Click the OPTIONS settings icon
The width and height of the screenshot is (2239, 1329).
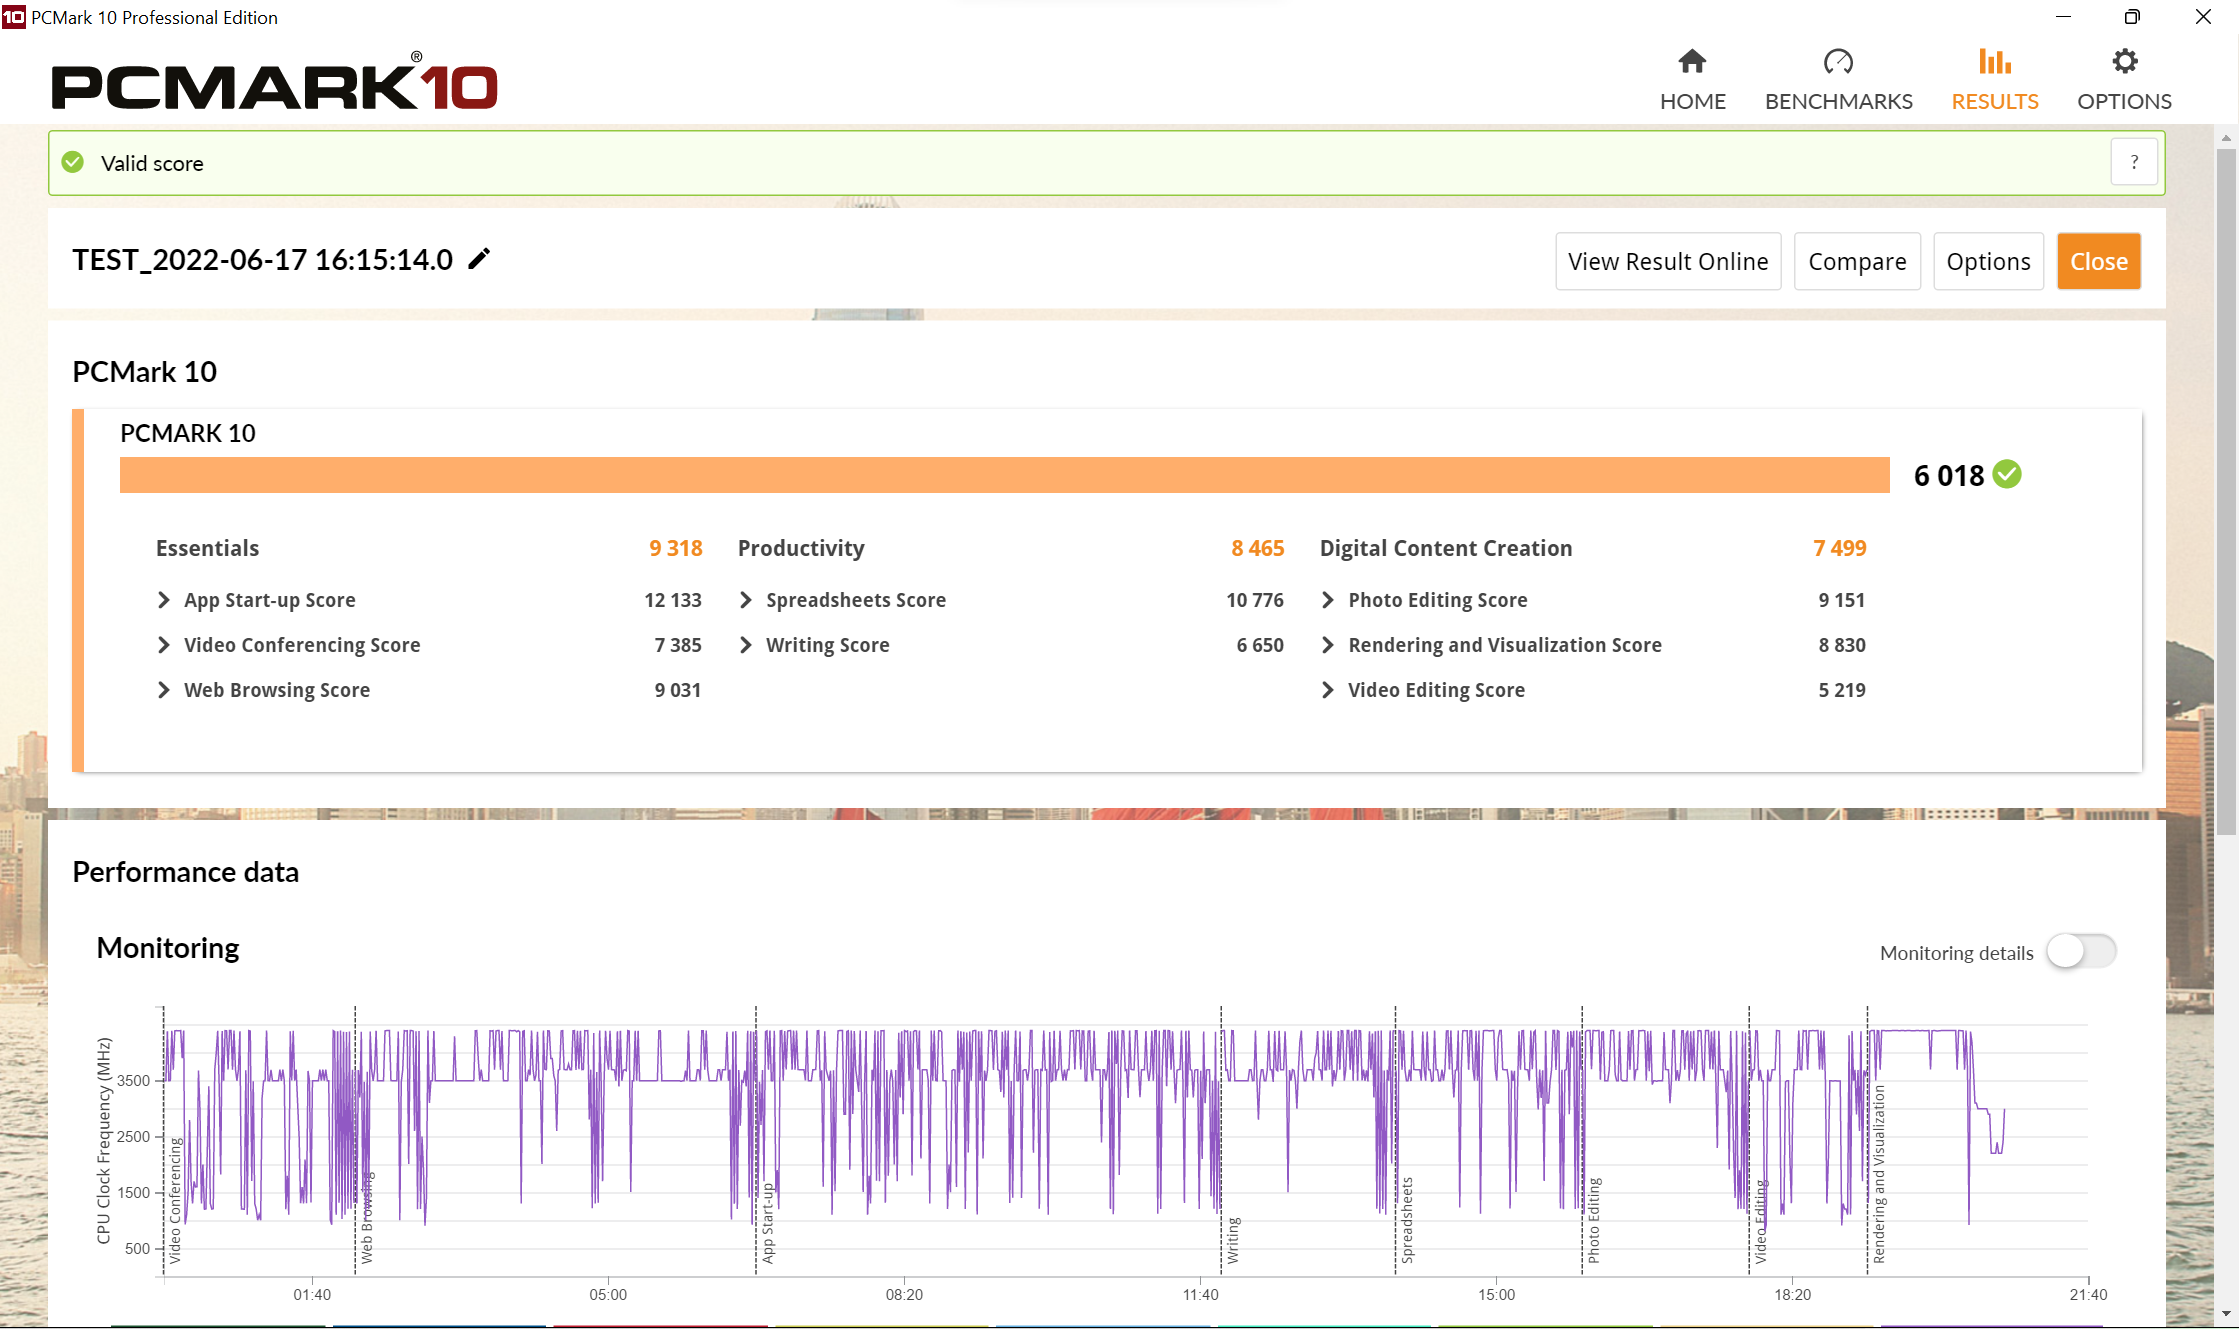coord(2124,60)
